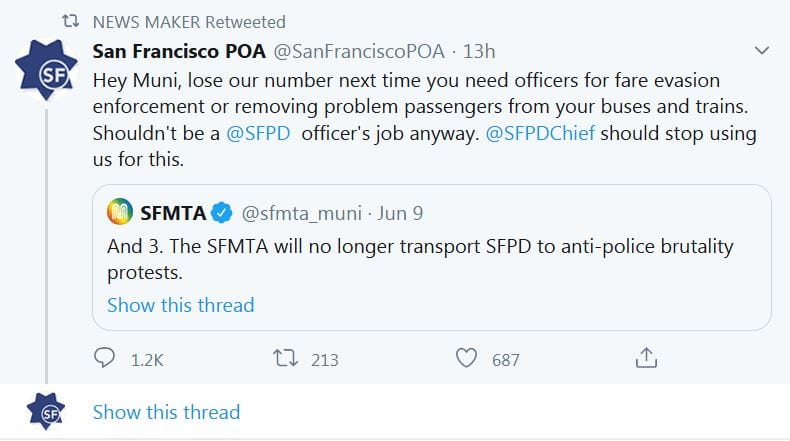Click Show this thread in quoted tweet

[x=181, y=305]
